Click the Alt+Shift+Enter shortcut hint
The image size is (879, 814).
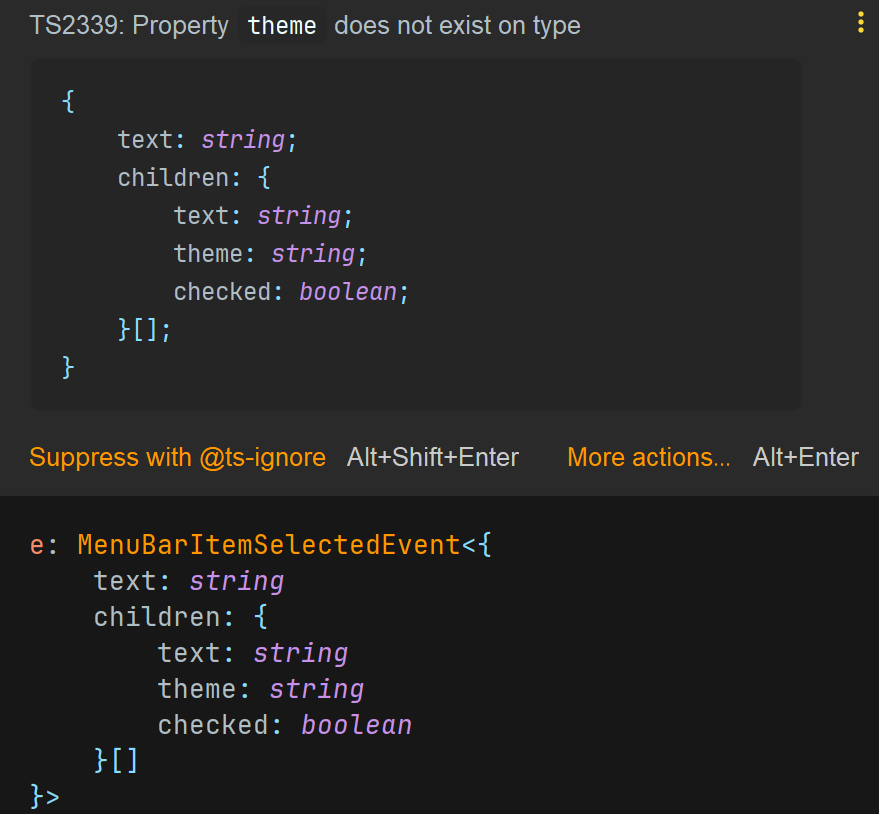click(432, 458)
